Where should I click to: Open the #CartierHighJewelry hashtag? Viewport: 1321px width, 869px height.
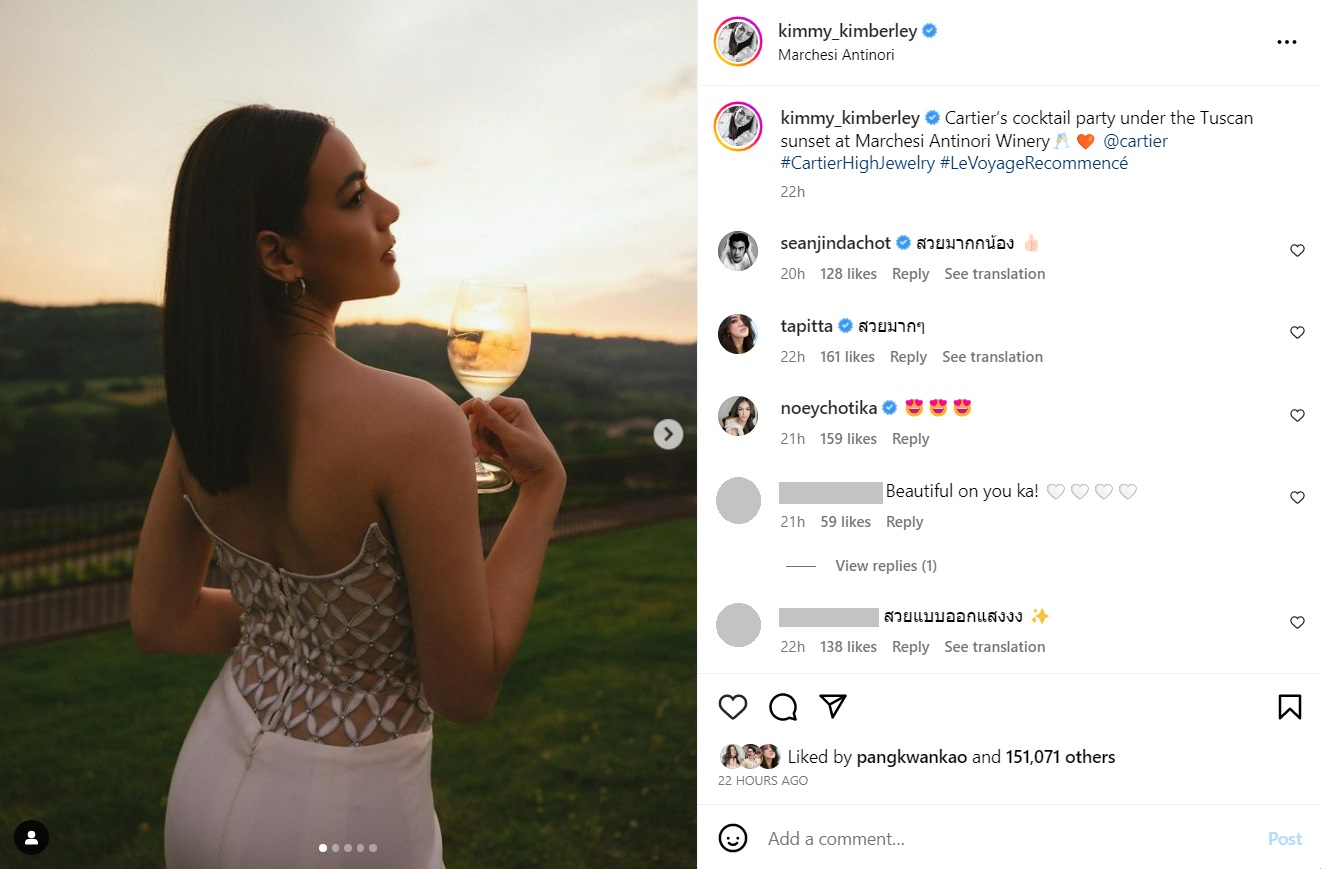pos(857,163)
